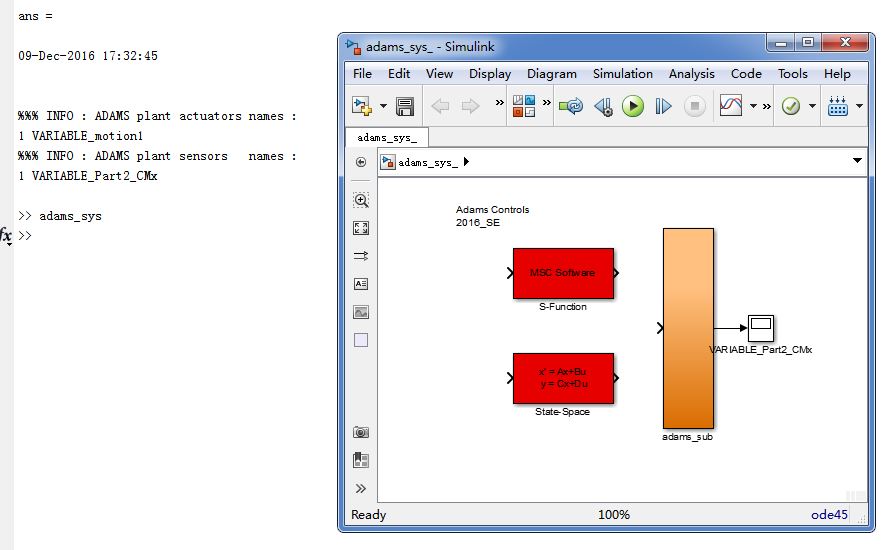Toggle Sample Time Display arrows icon

click(361, 256)
